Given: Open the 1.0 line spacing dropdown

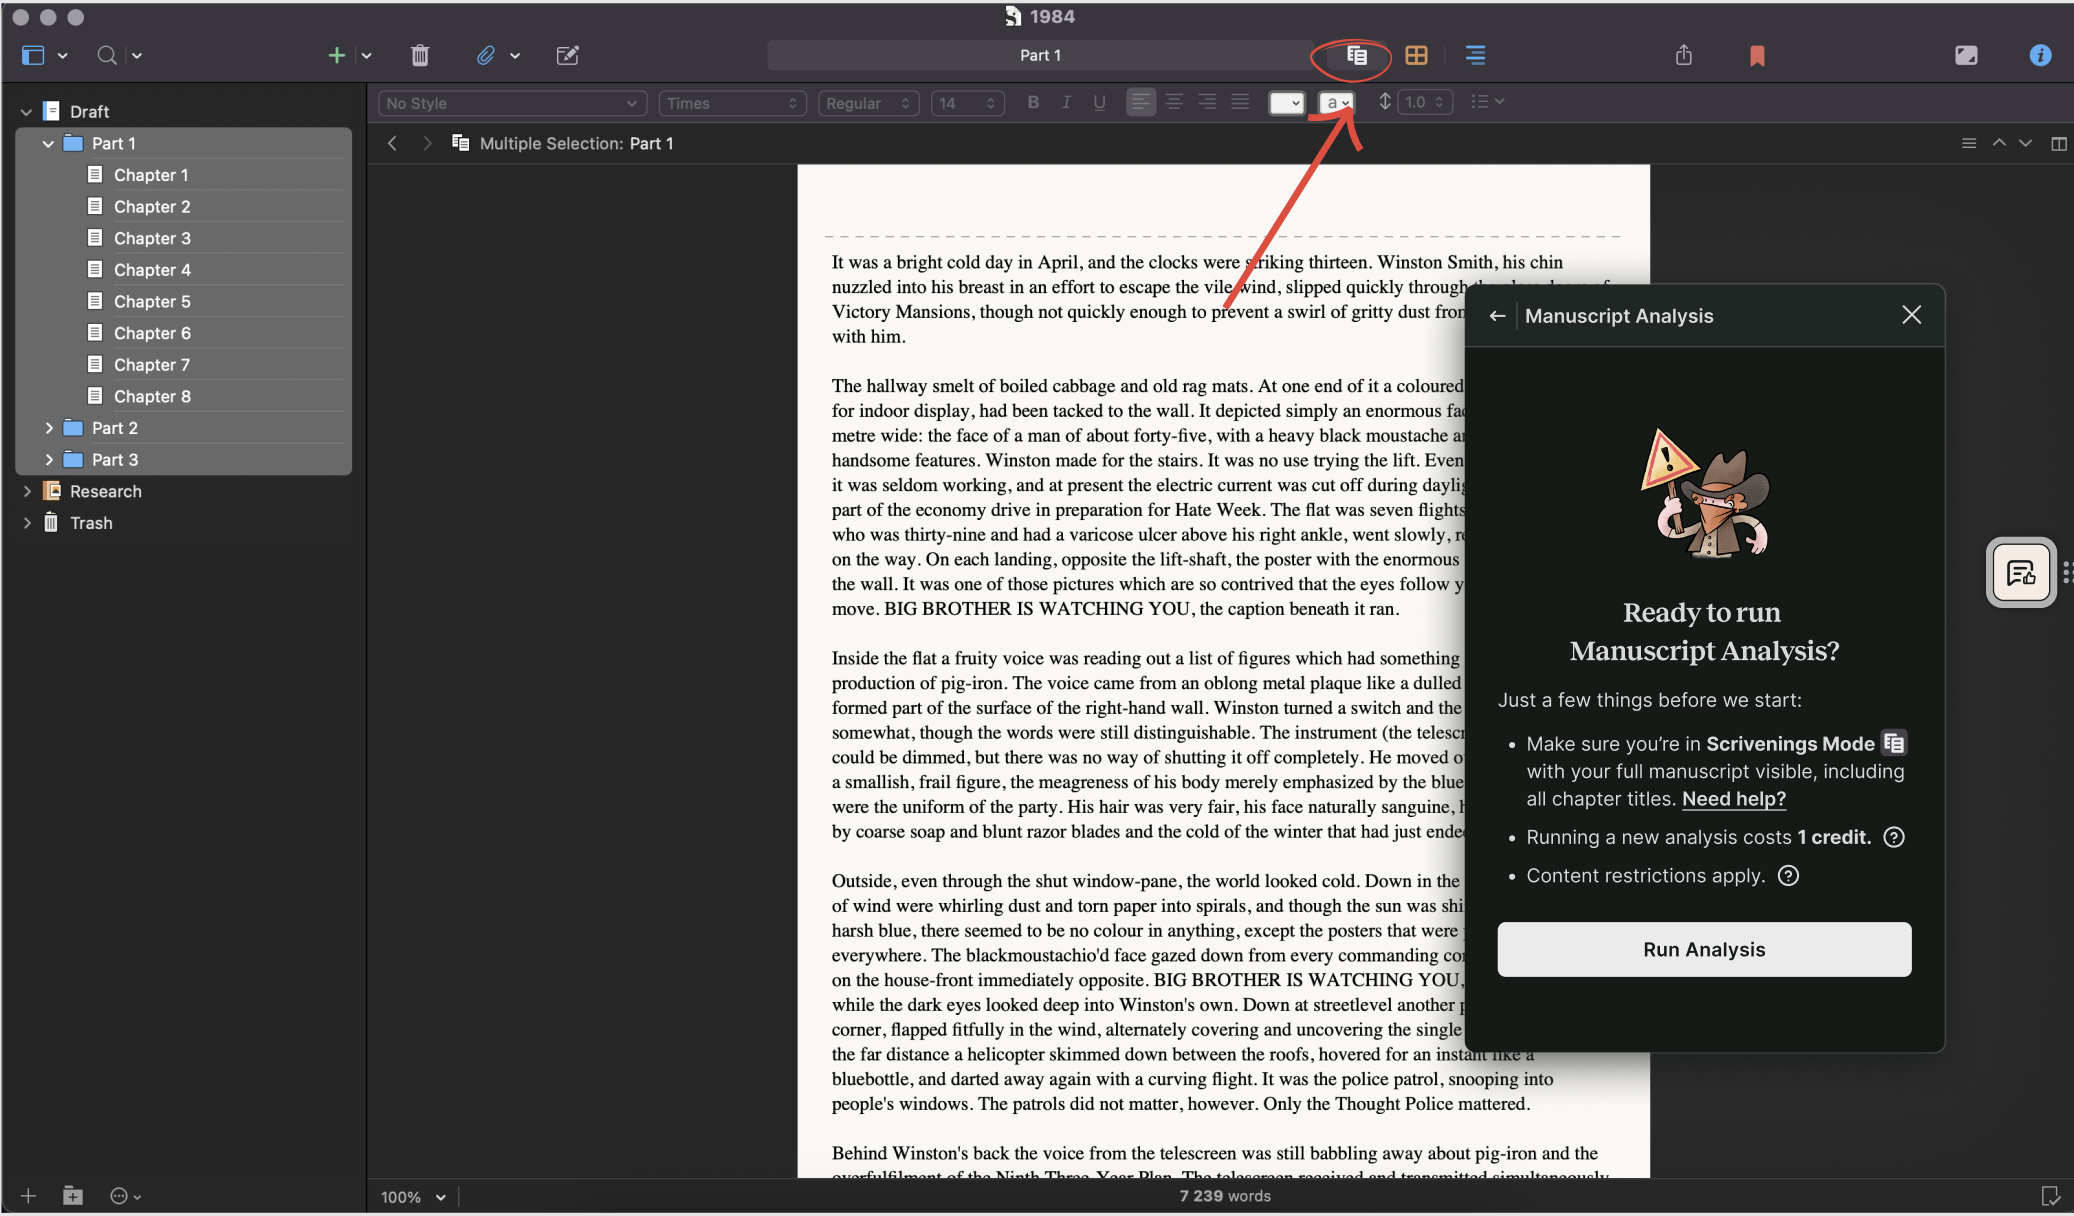Looking at the screenshot, I should click(1425, 103).
